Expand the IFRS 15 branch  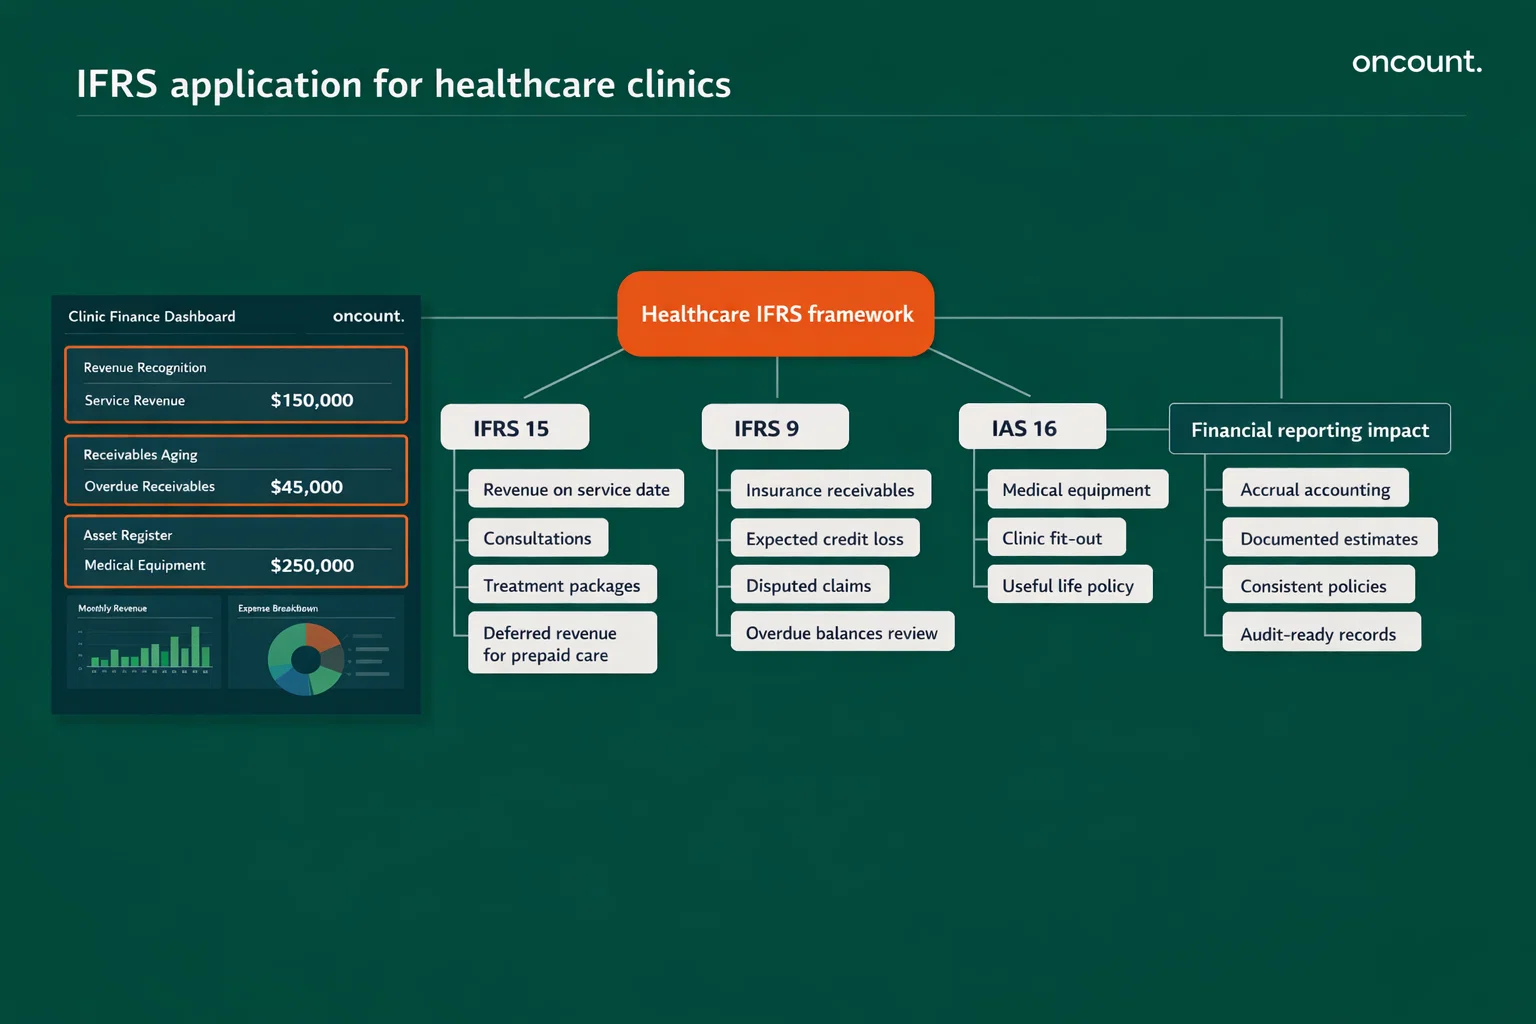coord(514,427)
